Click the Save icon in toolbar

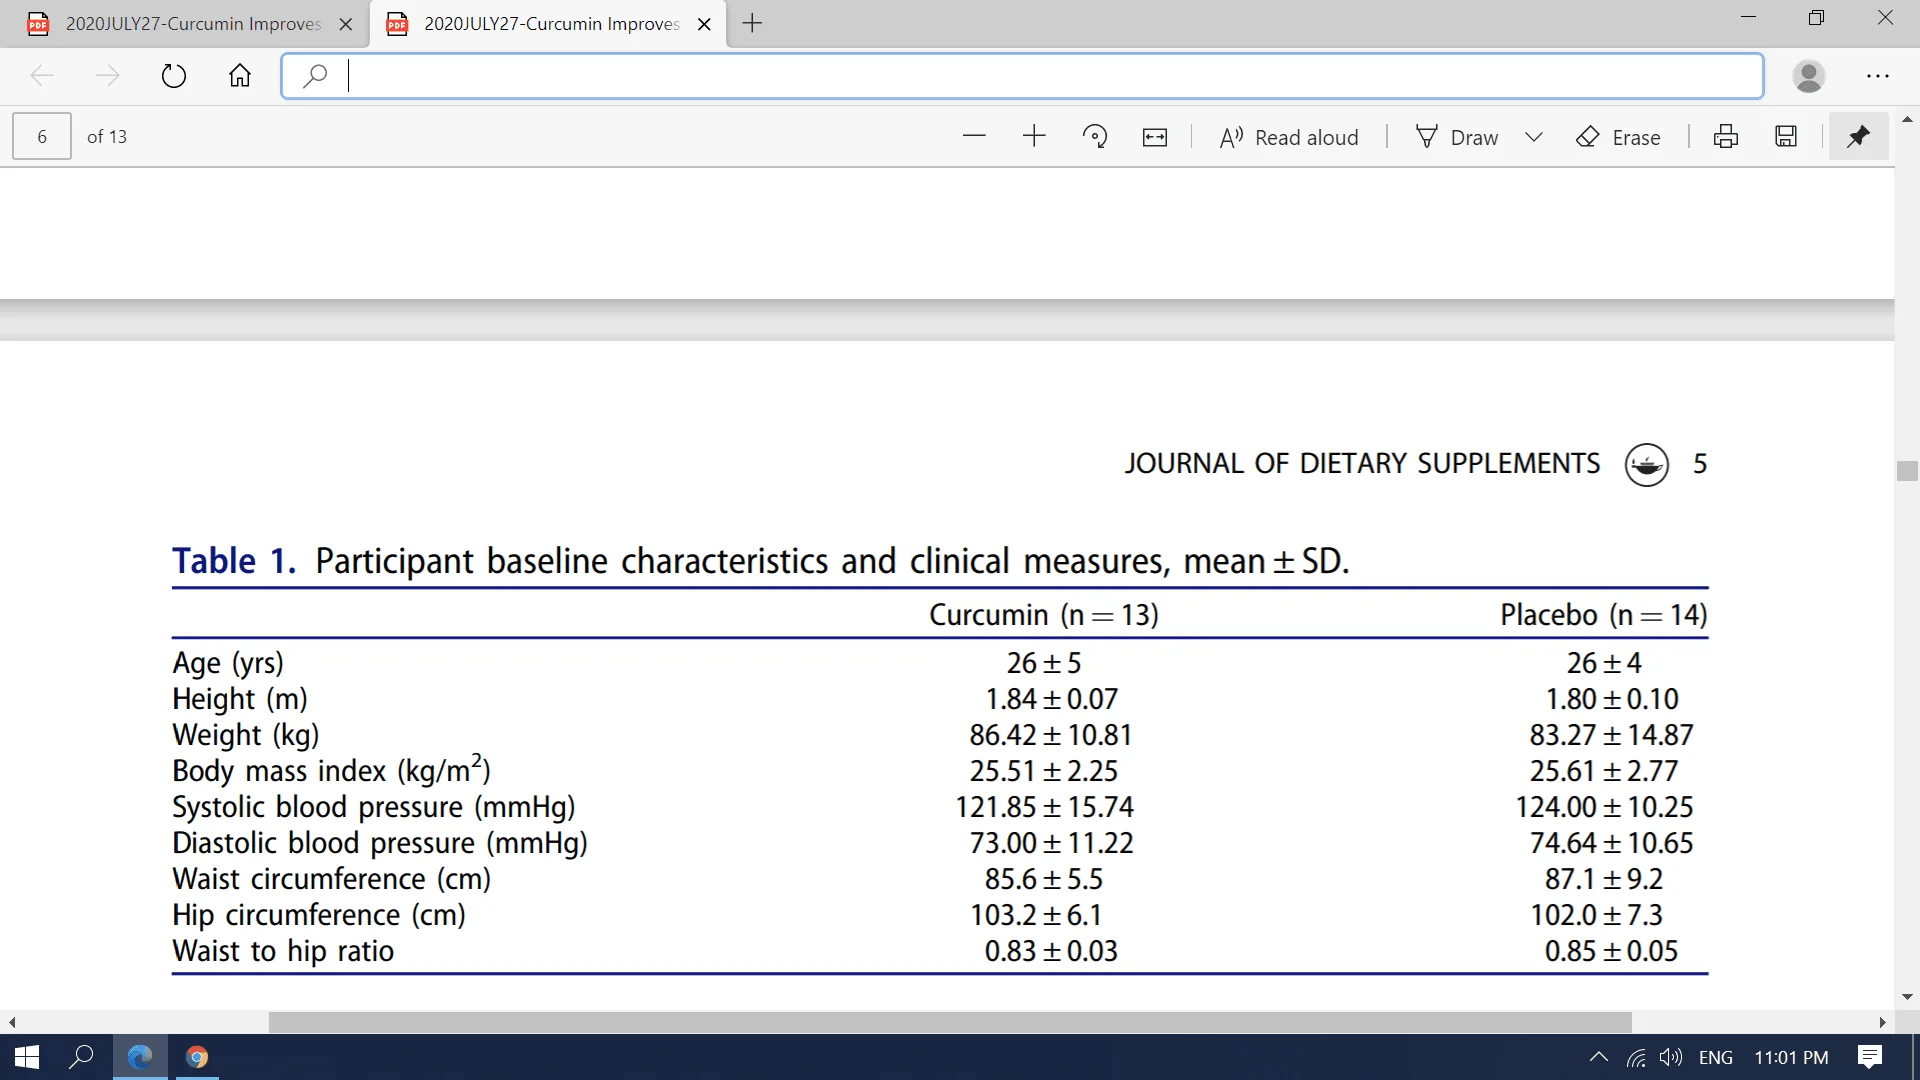point(1787,136)
